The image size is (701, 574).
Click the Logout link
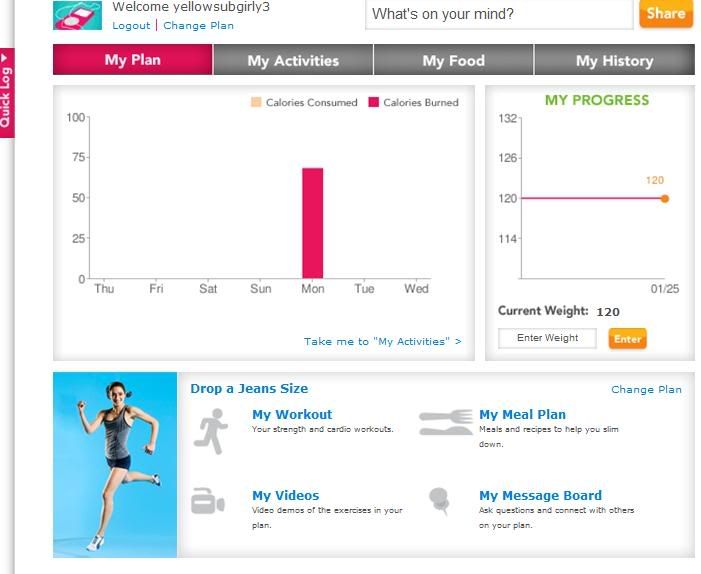(131, 25)
